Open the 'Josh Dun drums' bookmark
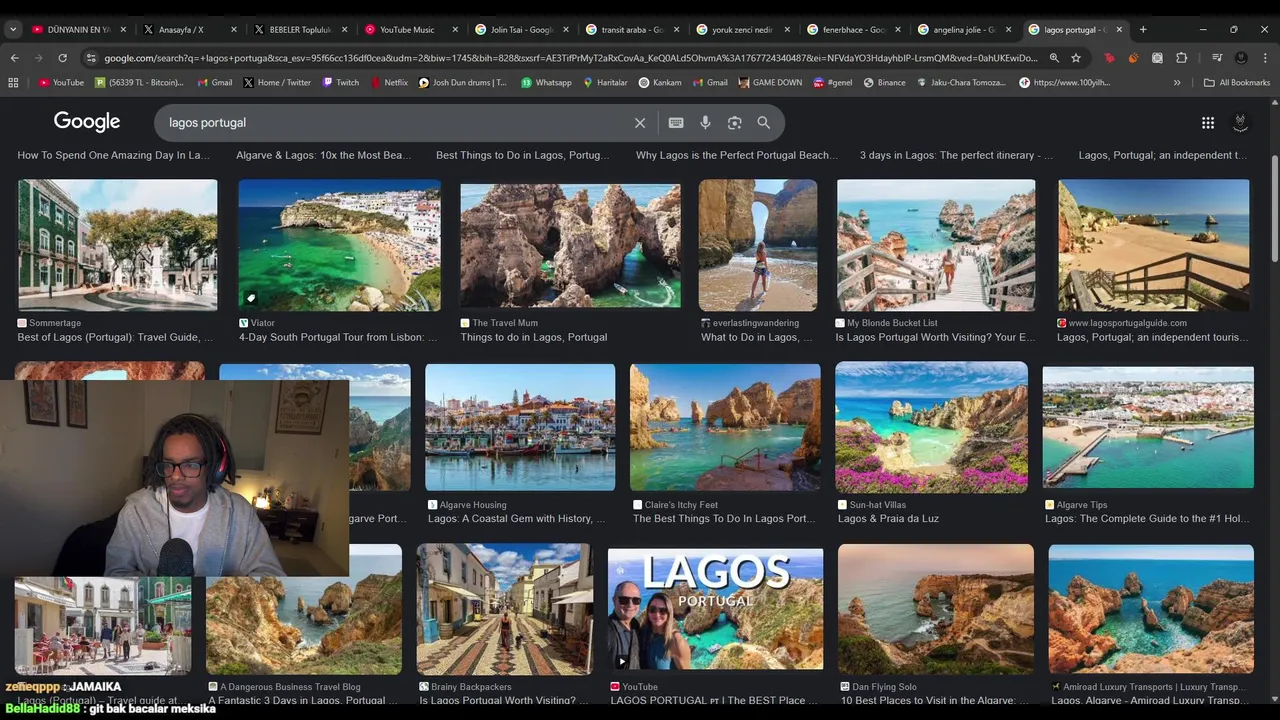Screen dimensions: 1280x720 click(462, 83)
